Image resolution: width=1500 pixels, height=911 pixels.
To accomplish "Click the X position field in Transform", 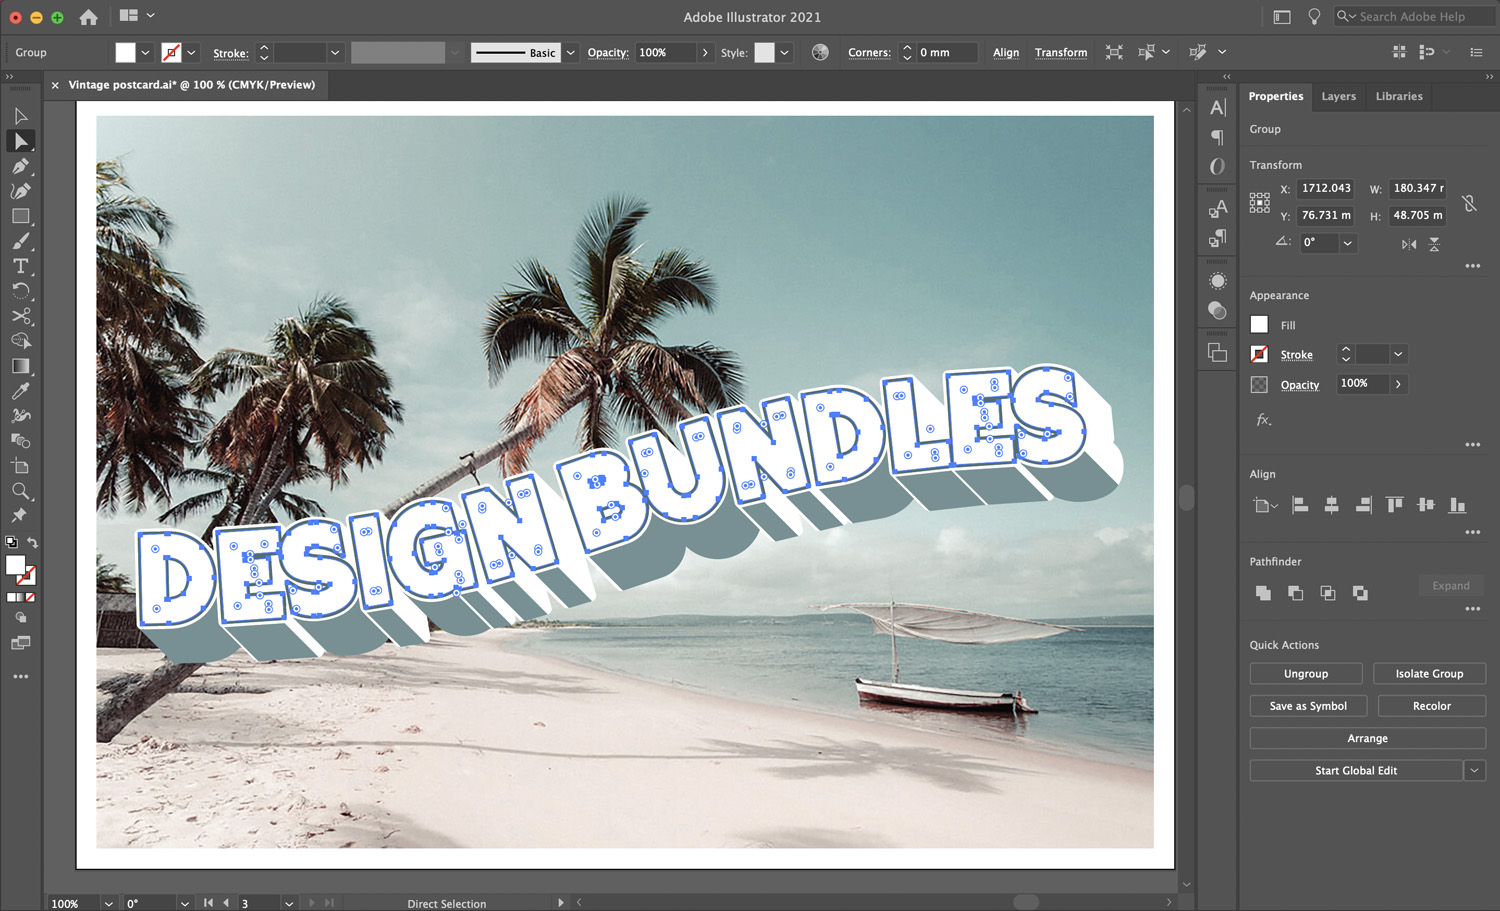I will [x=1325, y=188].
